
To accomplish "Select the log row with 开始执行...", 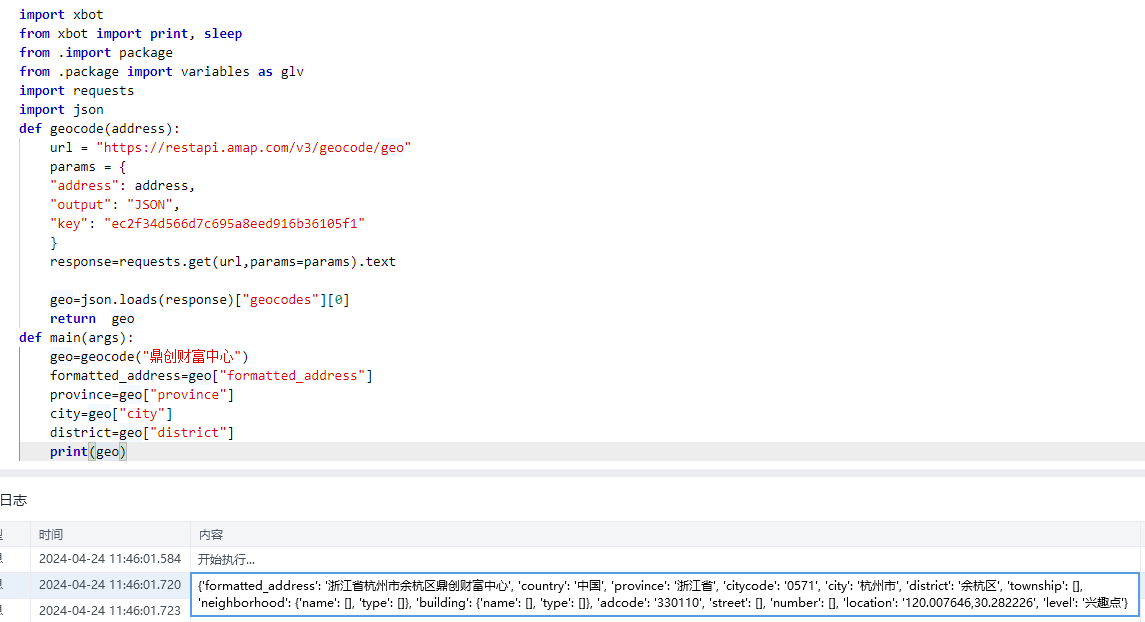I will 226,559.
